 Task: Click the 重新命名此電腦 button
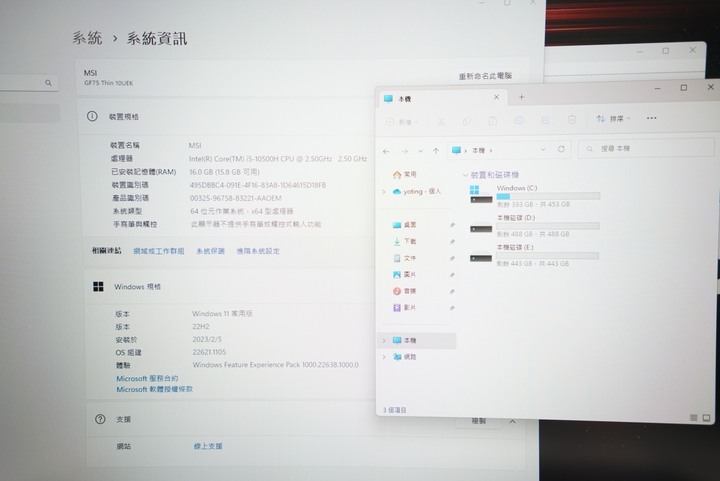[485, 76]
